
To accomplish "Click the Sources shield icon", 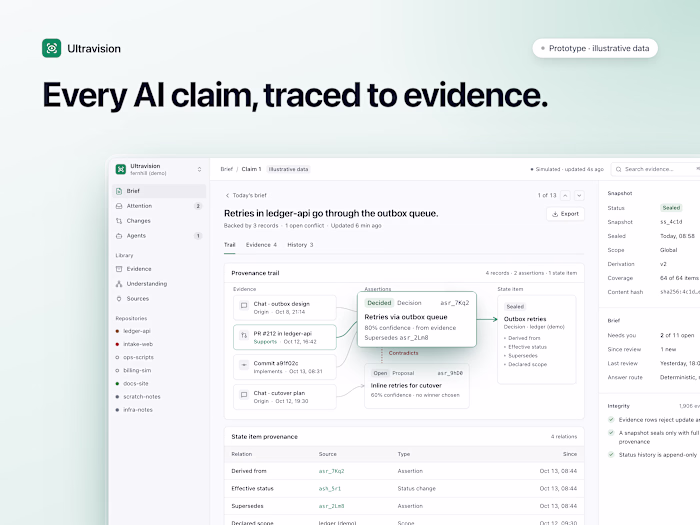I will [119, 299].
